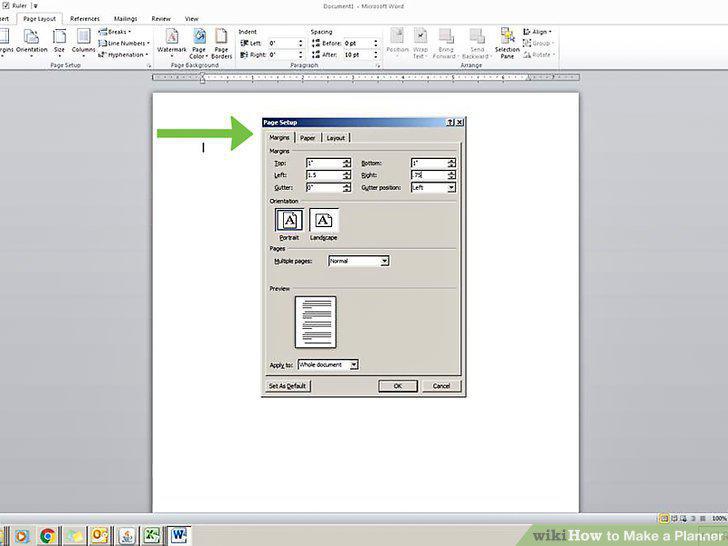Click the Left margin input field
The image size is (728, 546).
tap(324, 175)
